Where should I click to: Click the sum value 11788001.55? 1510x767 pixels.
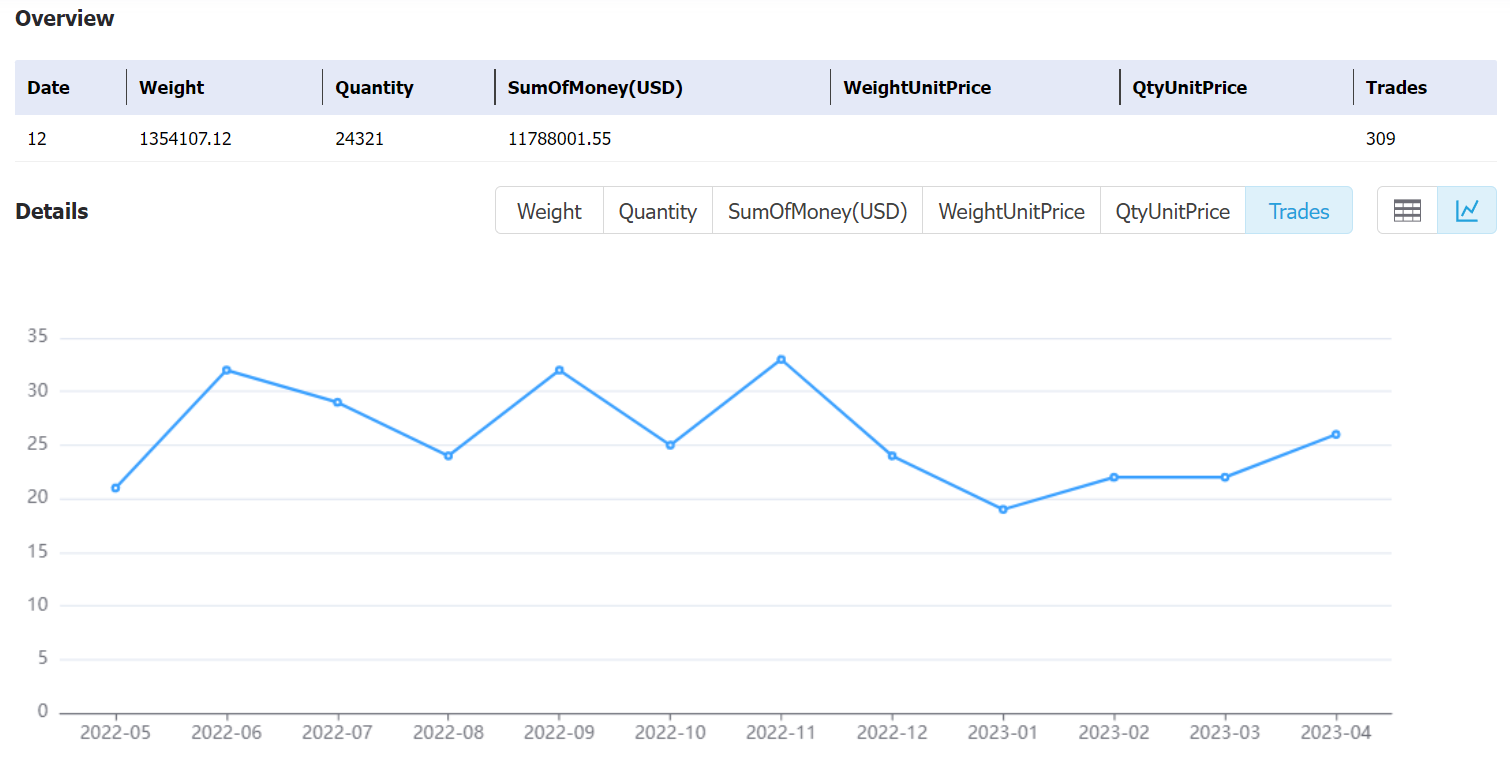(559, 139)
